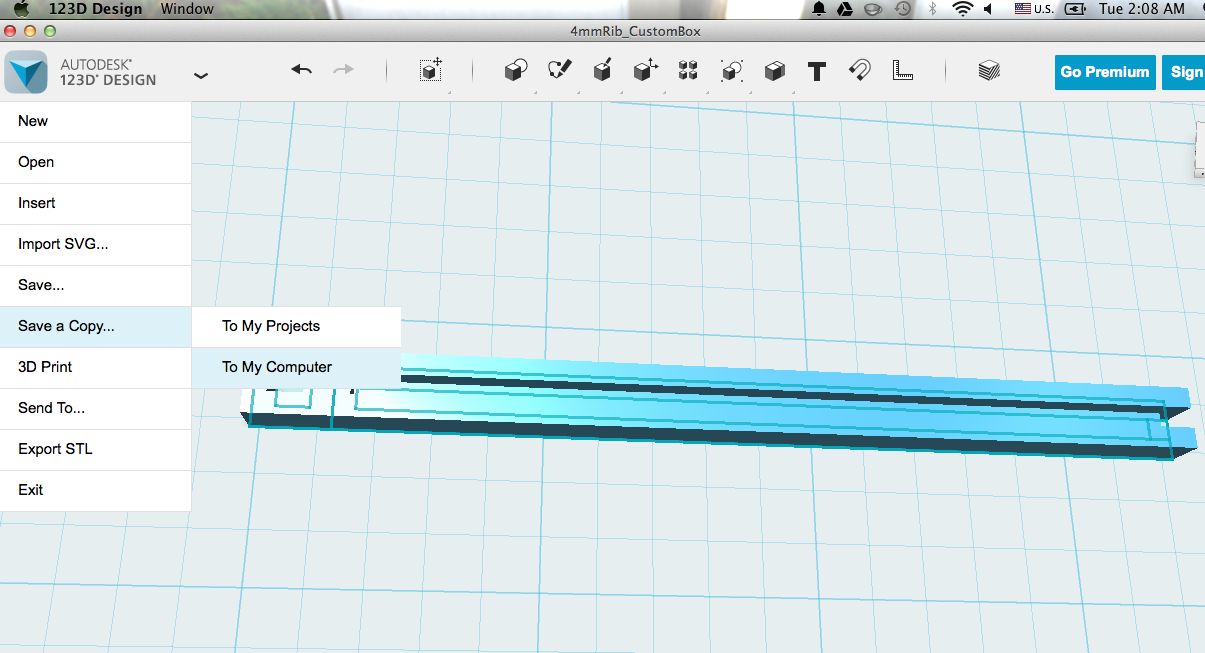Choose New from the menu

tap(95, 121)
